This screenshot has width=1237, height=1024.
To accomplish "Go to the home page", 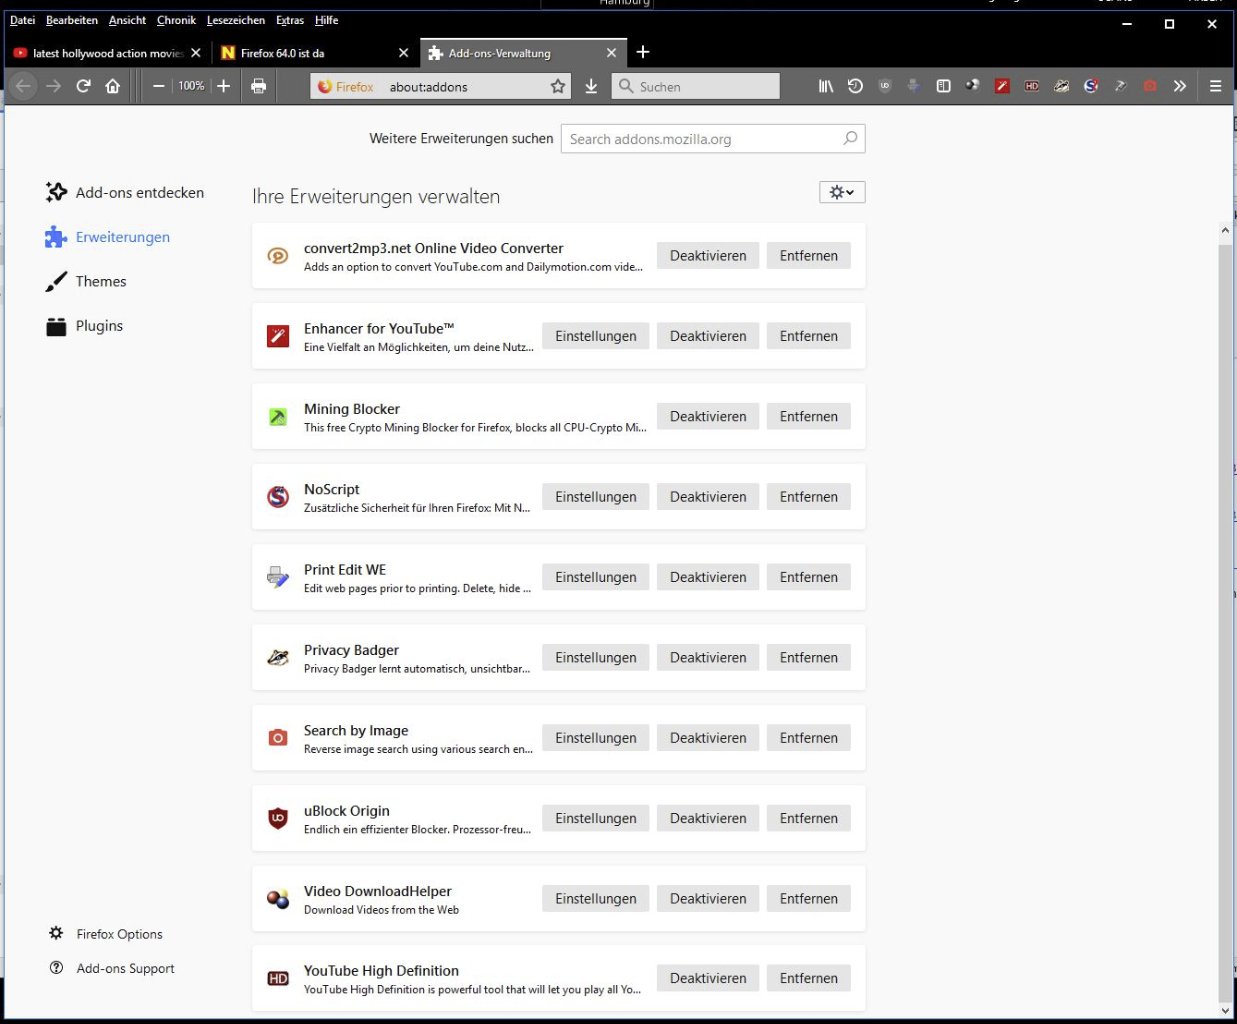I will pyautogui.click(x=113, y=86).
